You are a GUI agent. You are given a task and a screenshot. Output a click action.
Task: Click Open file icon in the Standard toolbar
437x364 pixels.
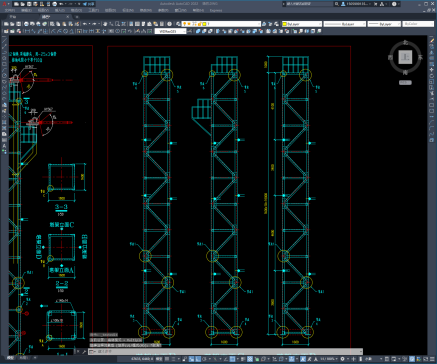click(x=12, y=24)
